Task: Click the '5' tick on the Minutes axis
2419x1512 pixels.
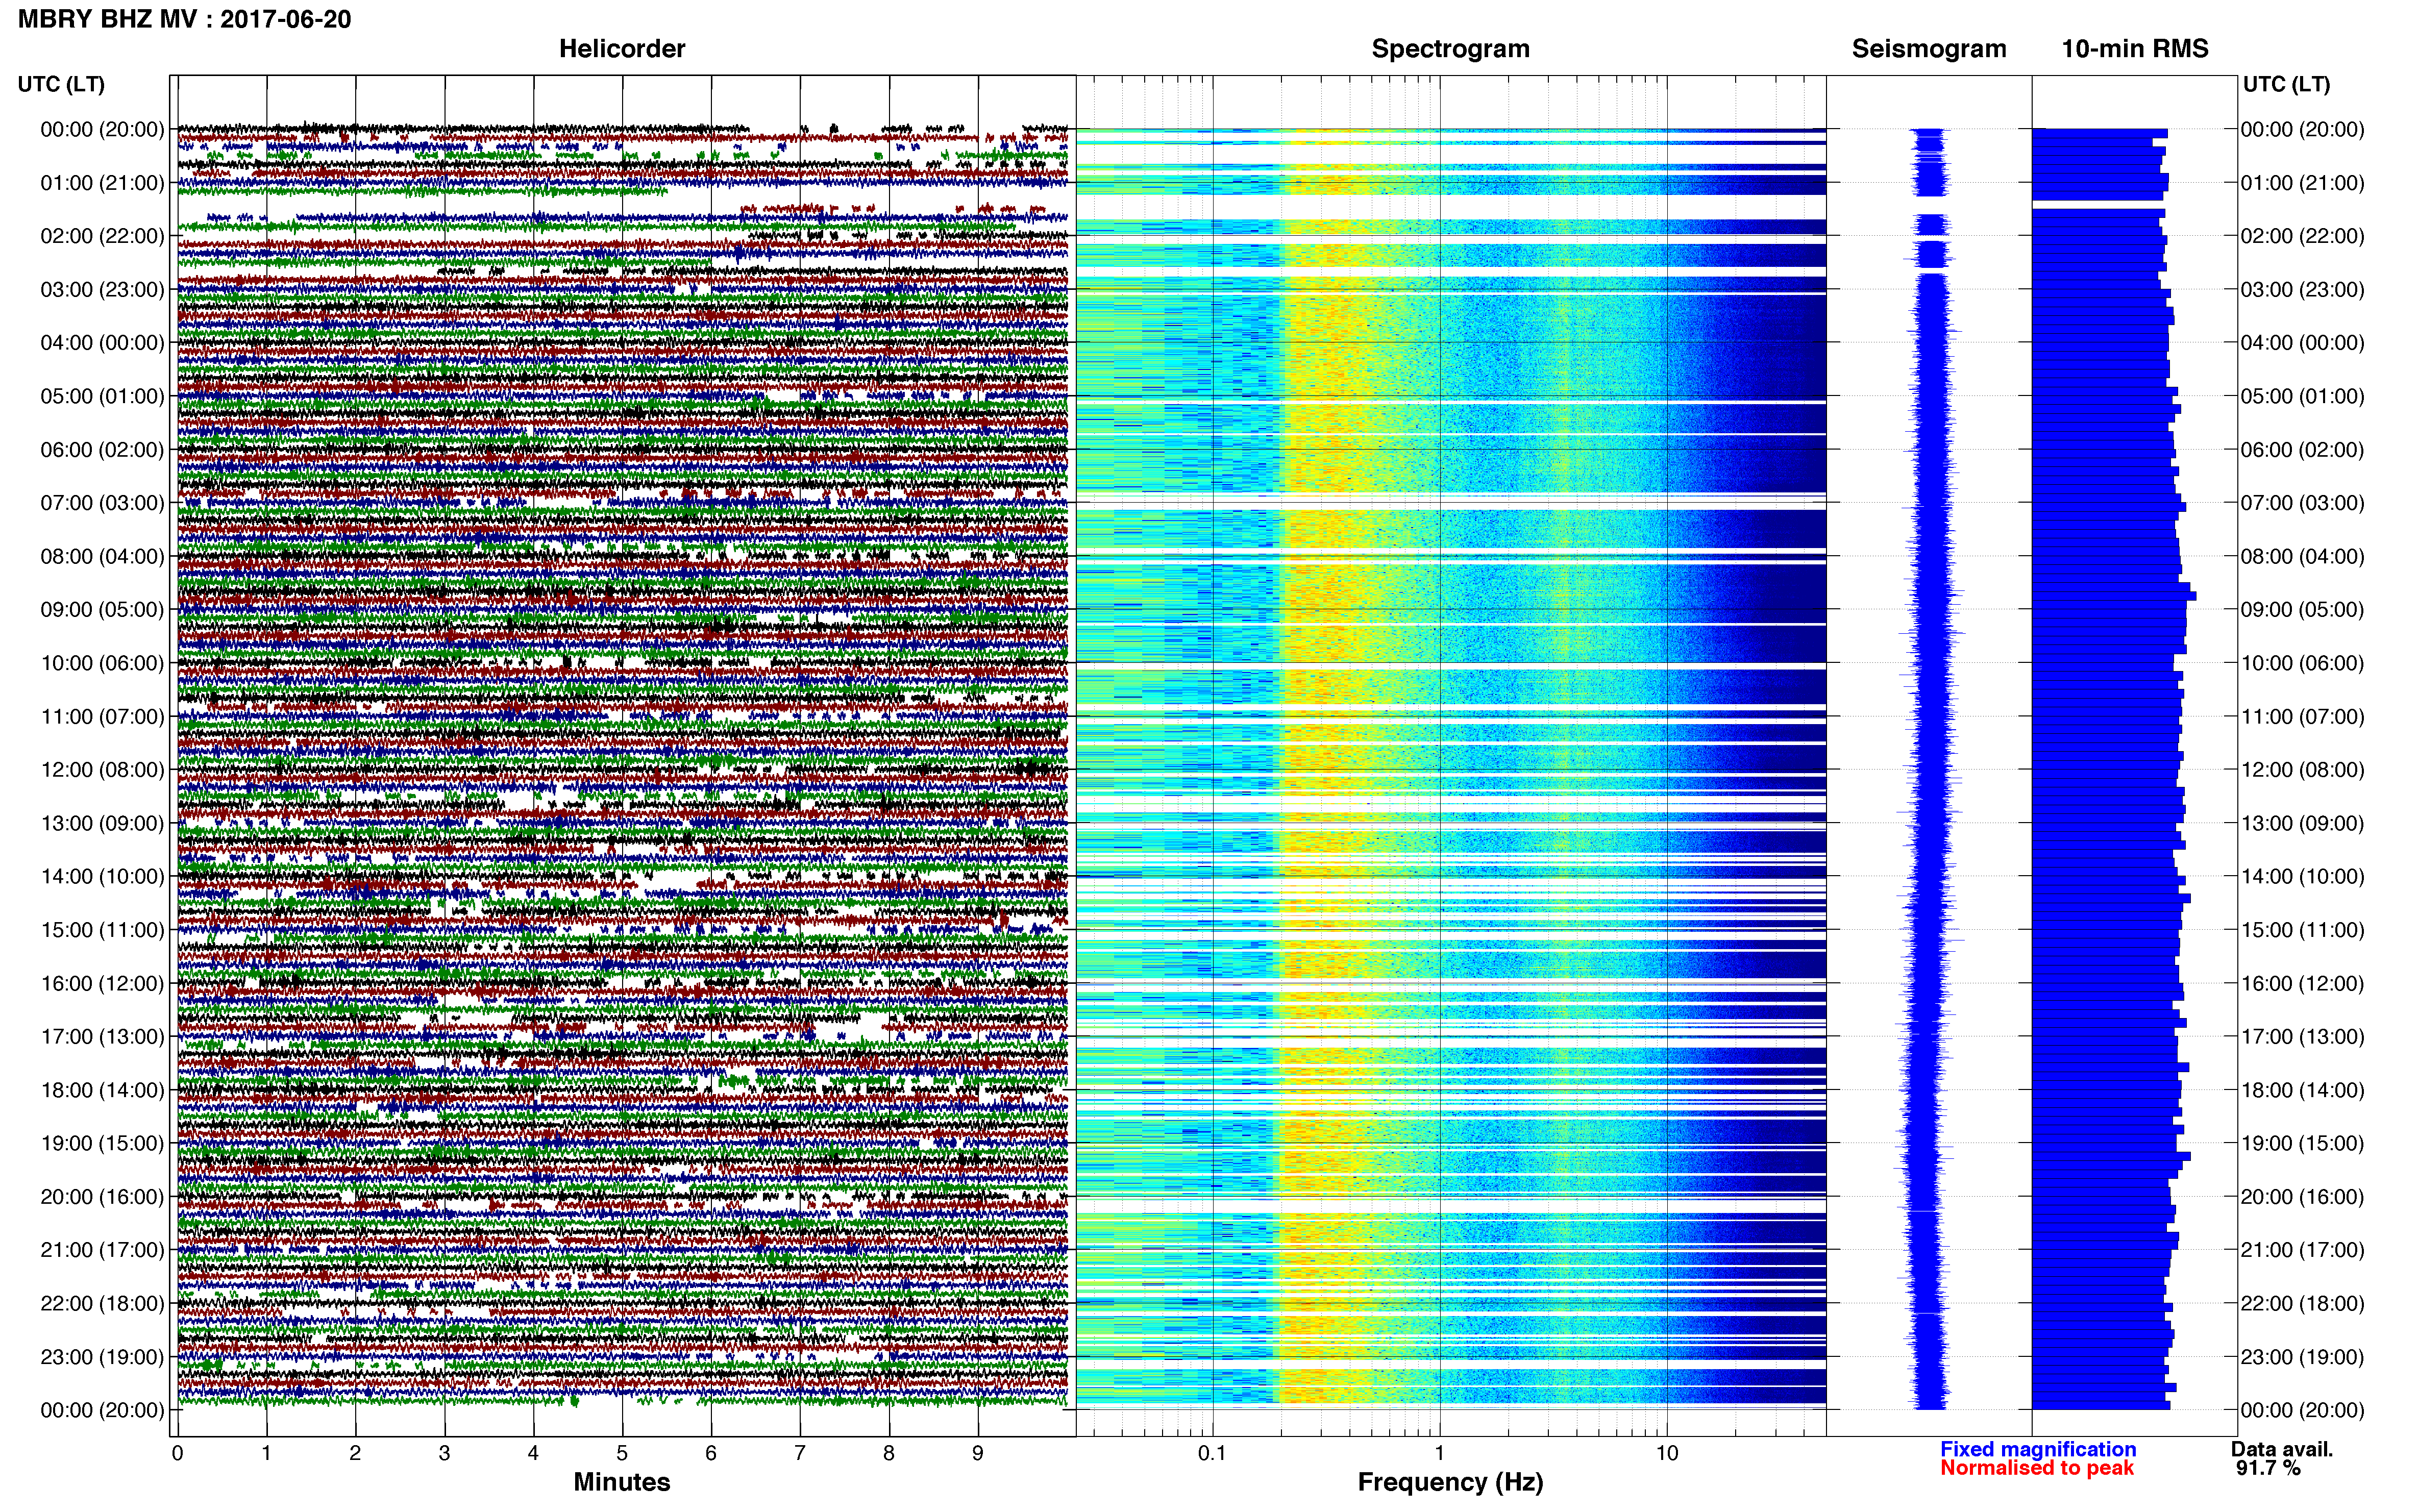Action: tap(622, 1454)
